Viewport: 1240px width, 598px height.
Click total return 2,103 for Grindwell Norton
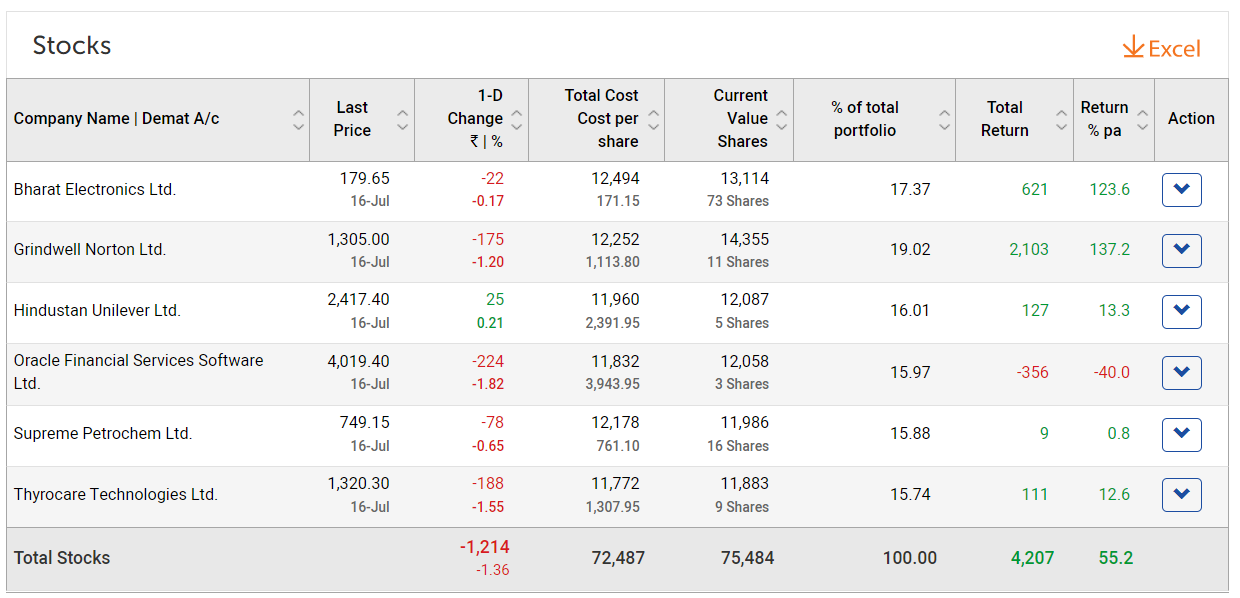(1029, 250)
